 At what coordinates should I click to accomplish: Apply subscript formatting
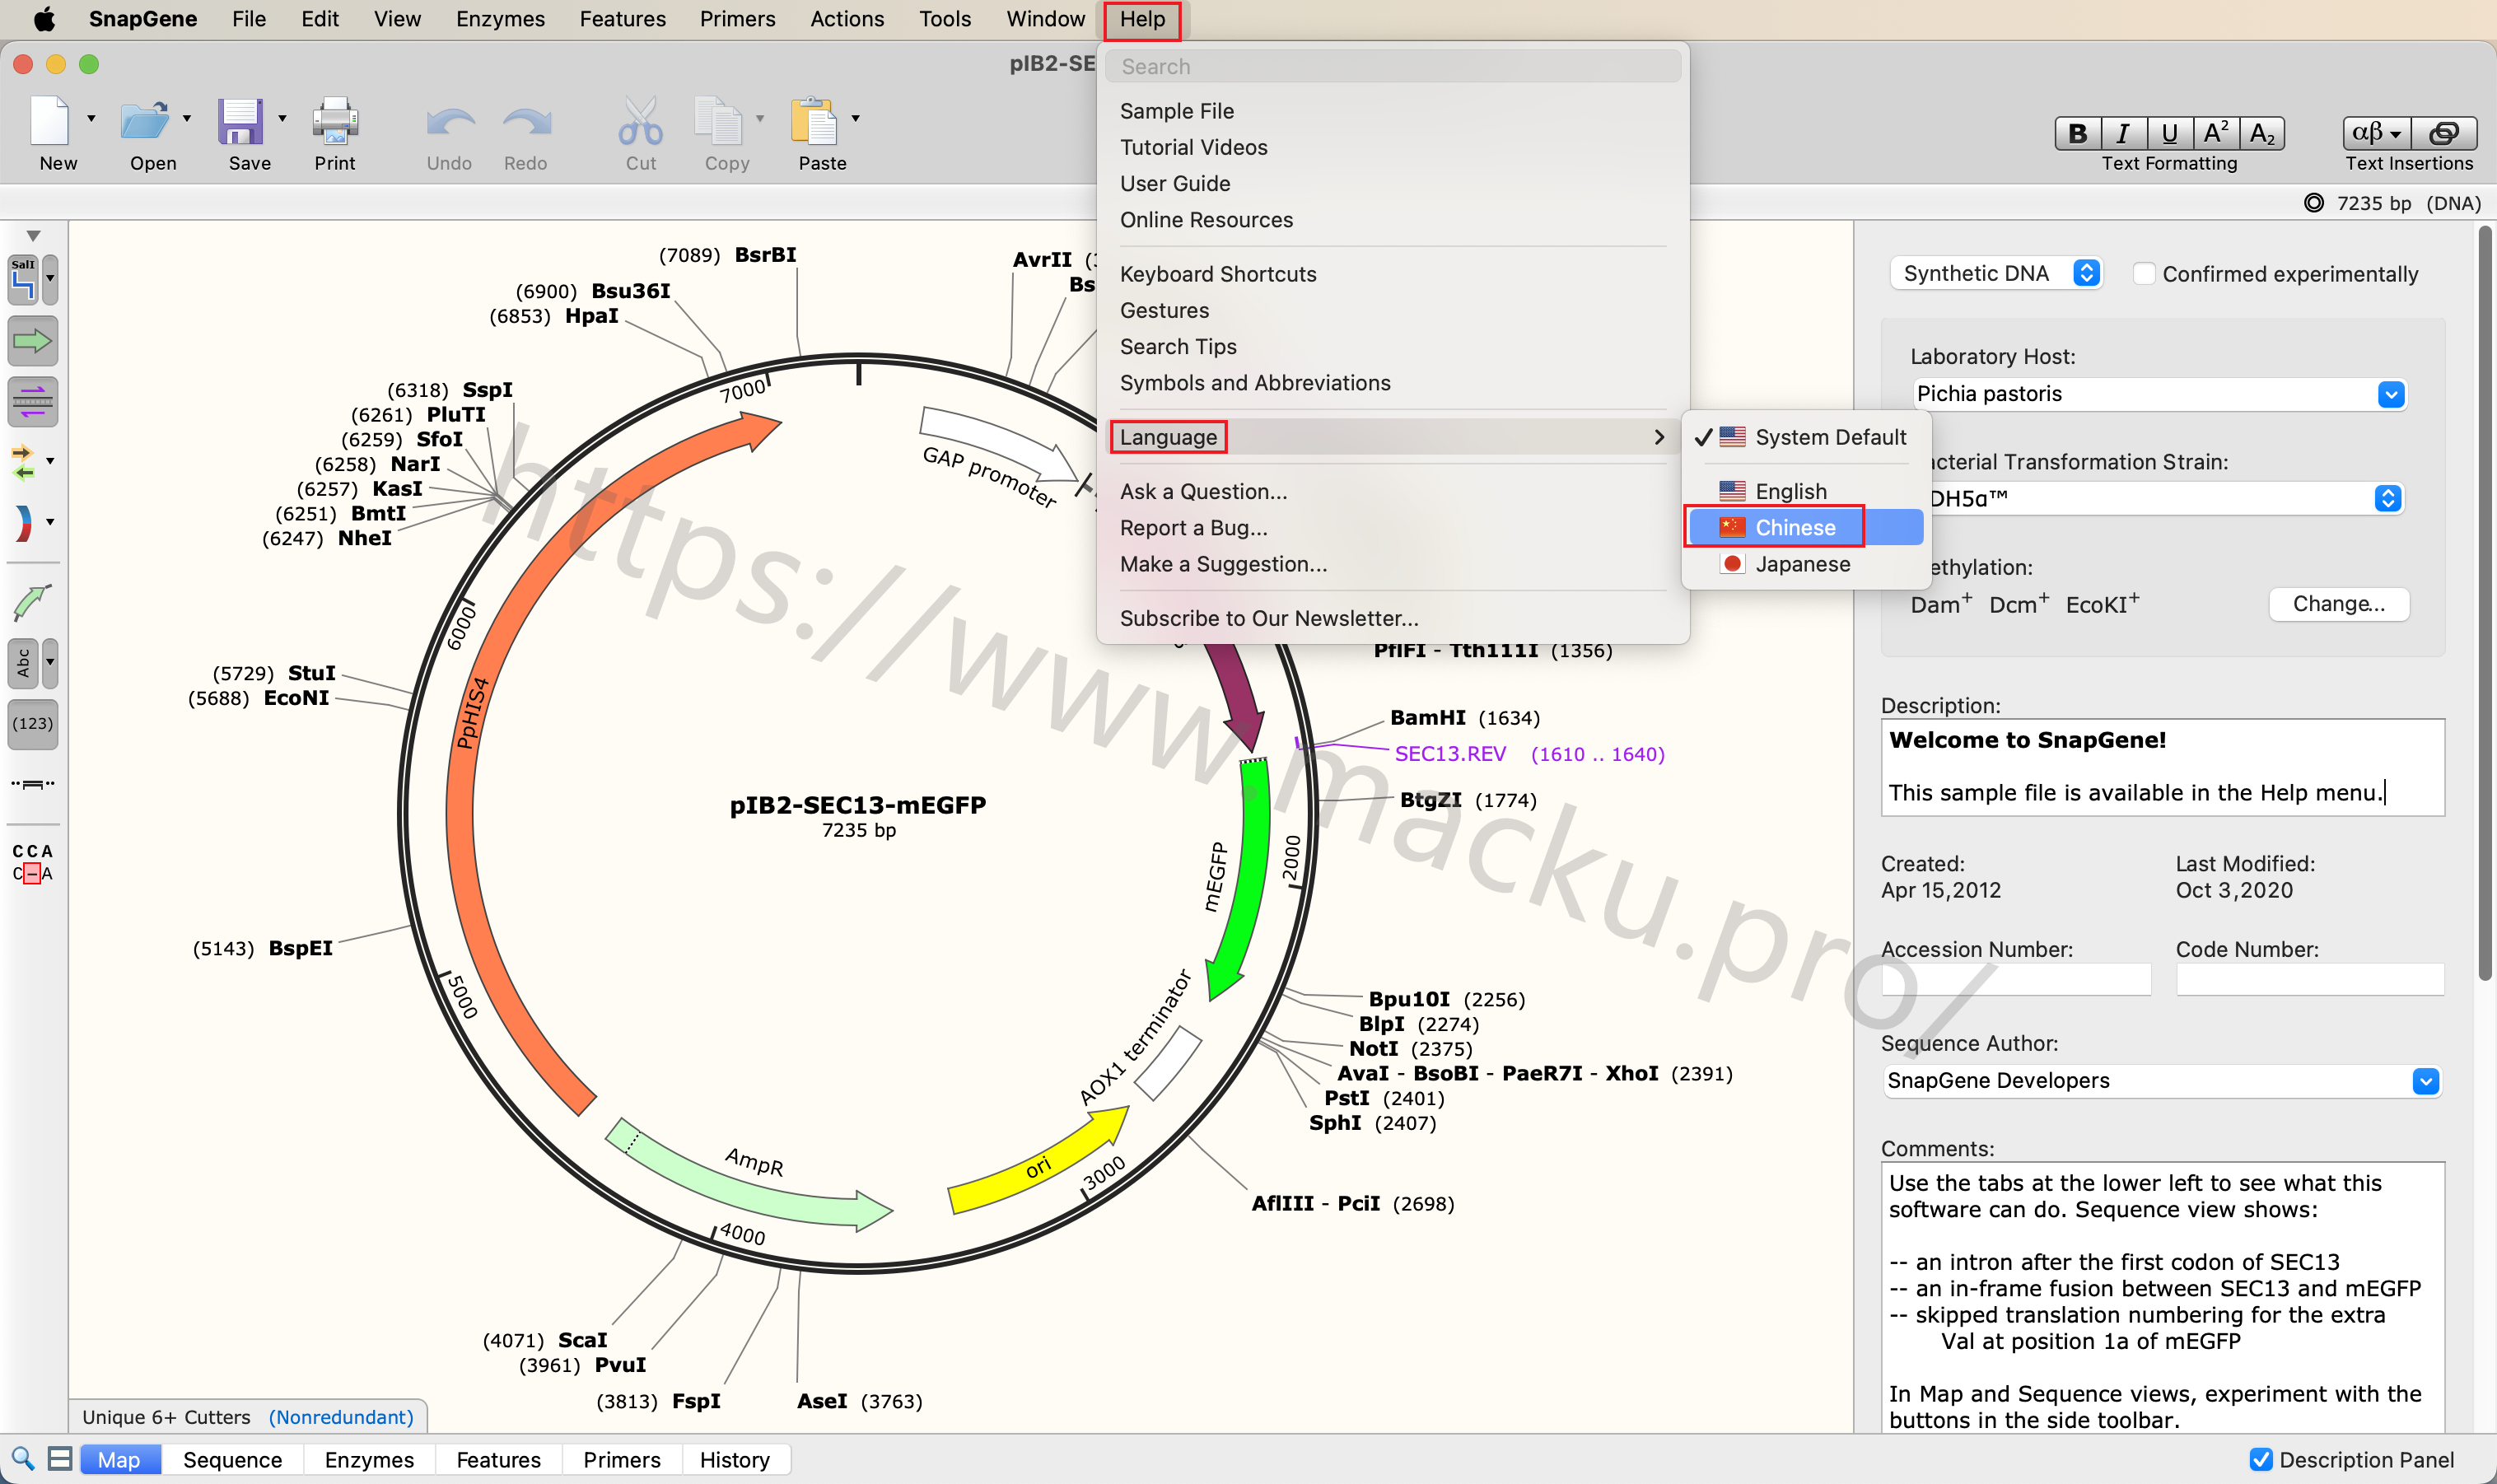2261,133
